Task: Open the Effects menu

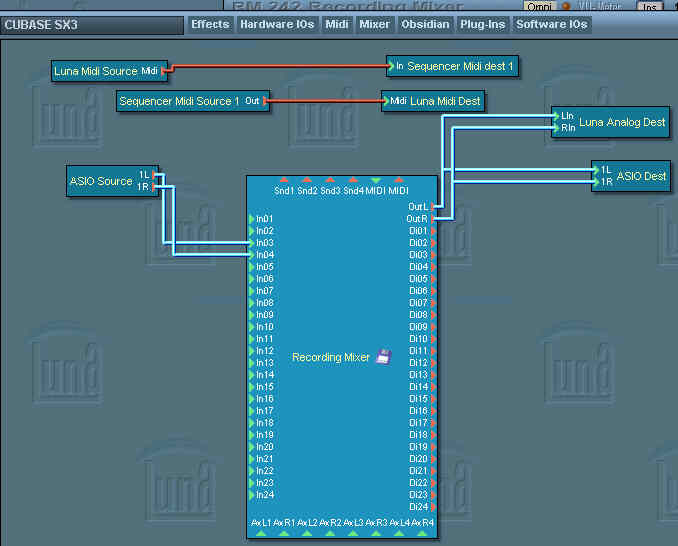Action: click(x=210, y=25)
